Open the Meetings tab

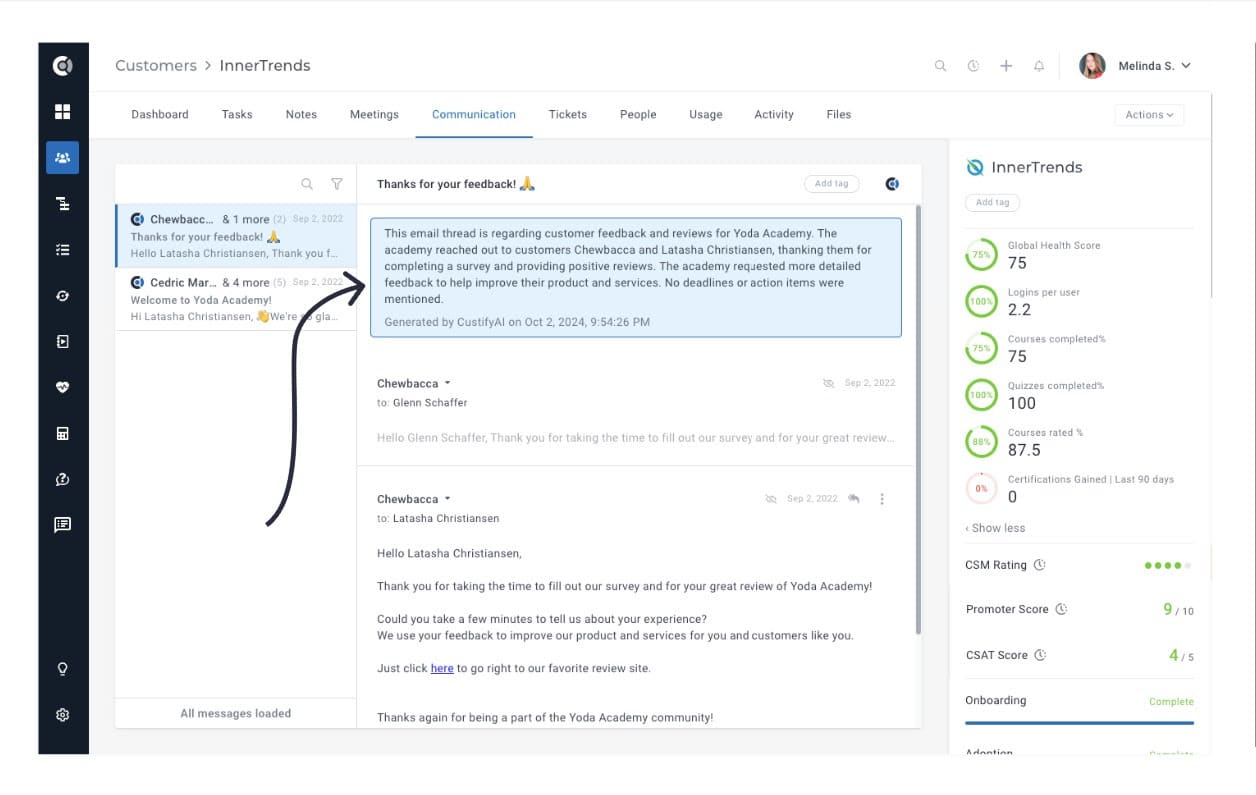(374, 115)
